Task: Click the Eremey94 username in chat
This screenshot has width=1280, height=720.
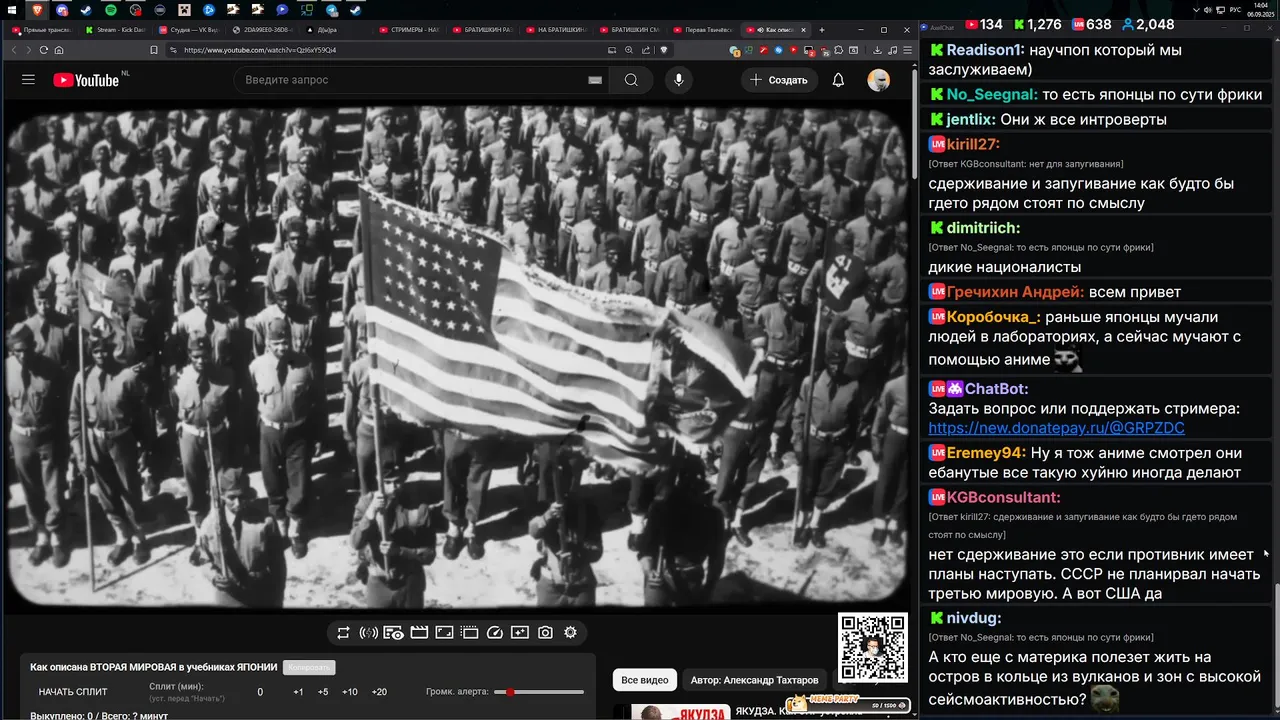Action: [985, 453]
